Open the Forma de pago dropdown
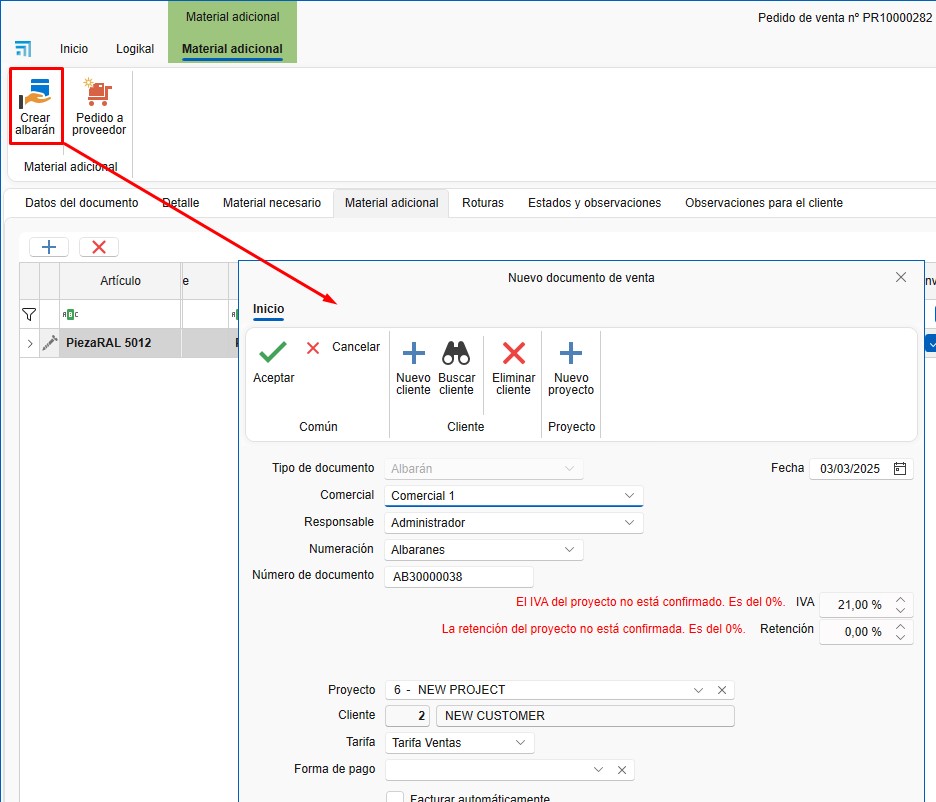Image resolution: width=936 pixels, height=802 pixels. tap(598, 770)
